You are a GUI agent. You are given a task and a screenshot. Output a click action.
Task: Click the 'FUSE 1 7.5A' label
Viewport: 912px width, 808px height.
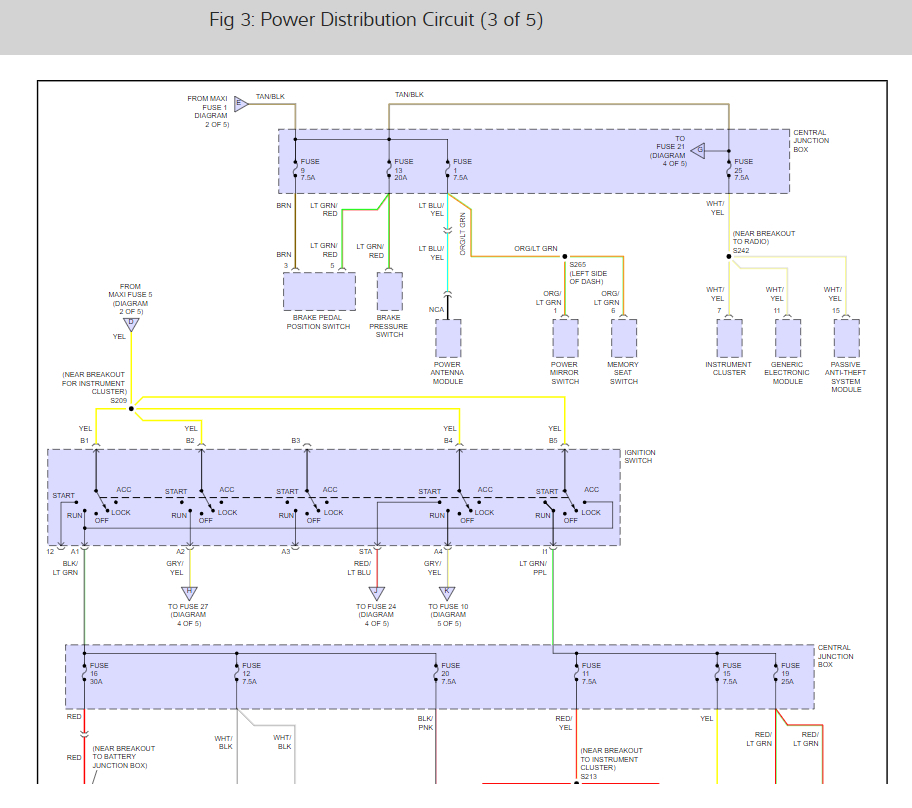point(462,169)
